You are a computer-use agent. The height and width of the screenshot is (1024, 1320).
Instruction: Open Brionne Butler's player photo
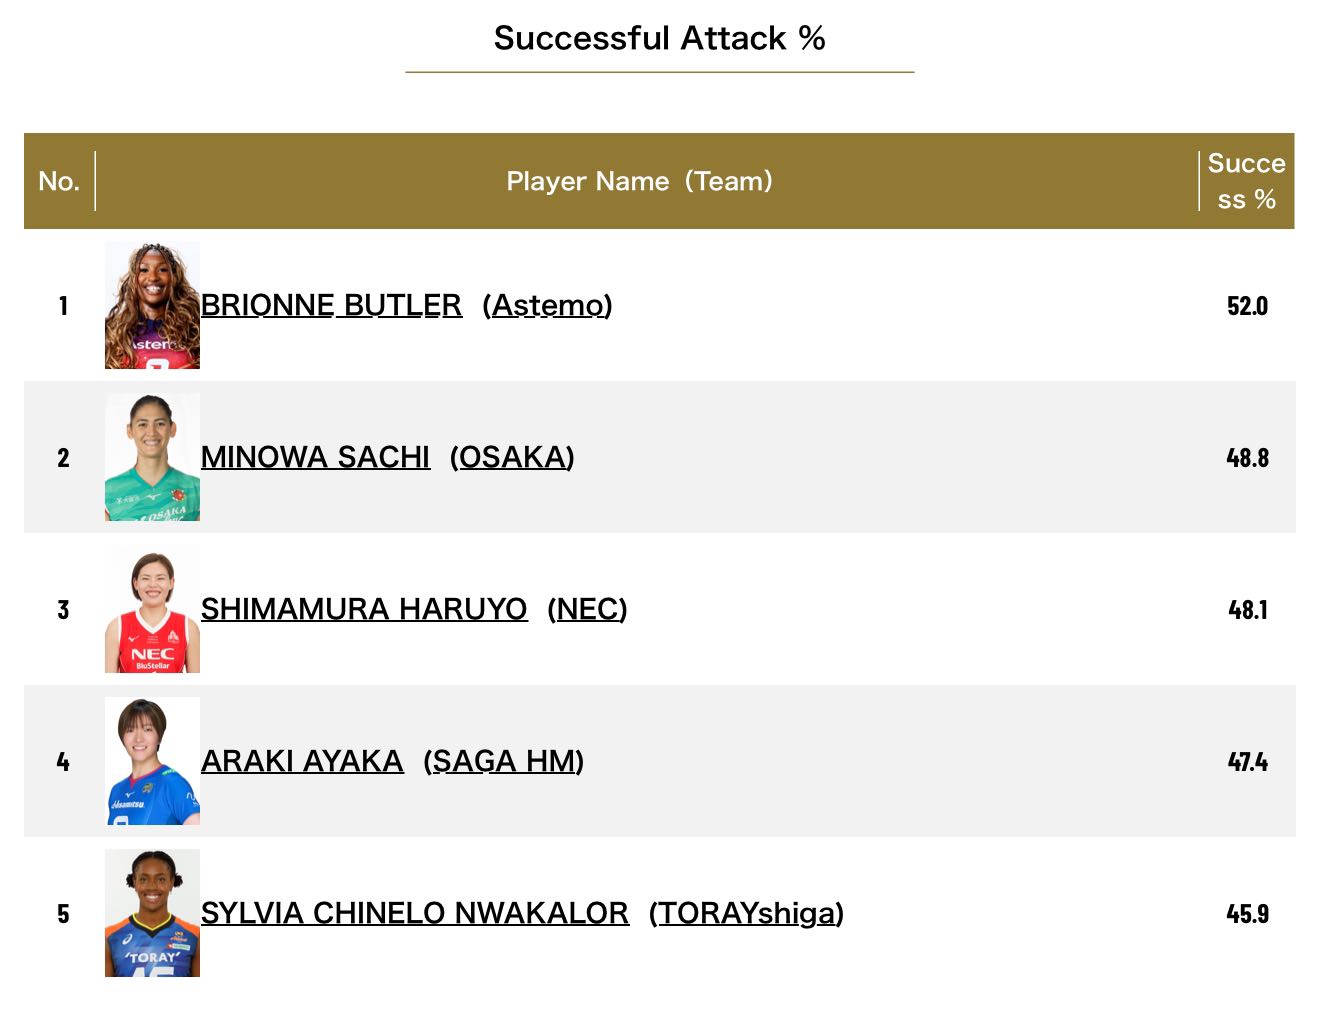click(x=152, y=305)
